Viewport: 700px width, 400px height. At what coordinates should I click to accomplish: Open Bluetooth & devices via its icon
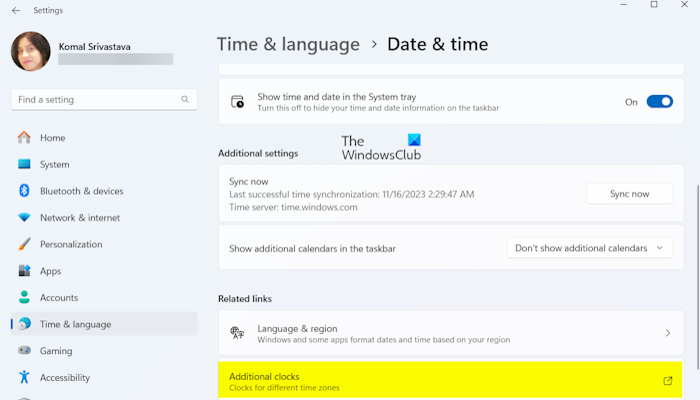coord(24,191)
